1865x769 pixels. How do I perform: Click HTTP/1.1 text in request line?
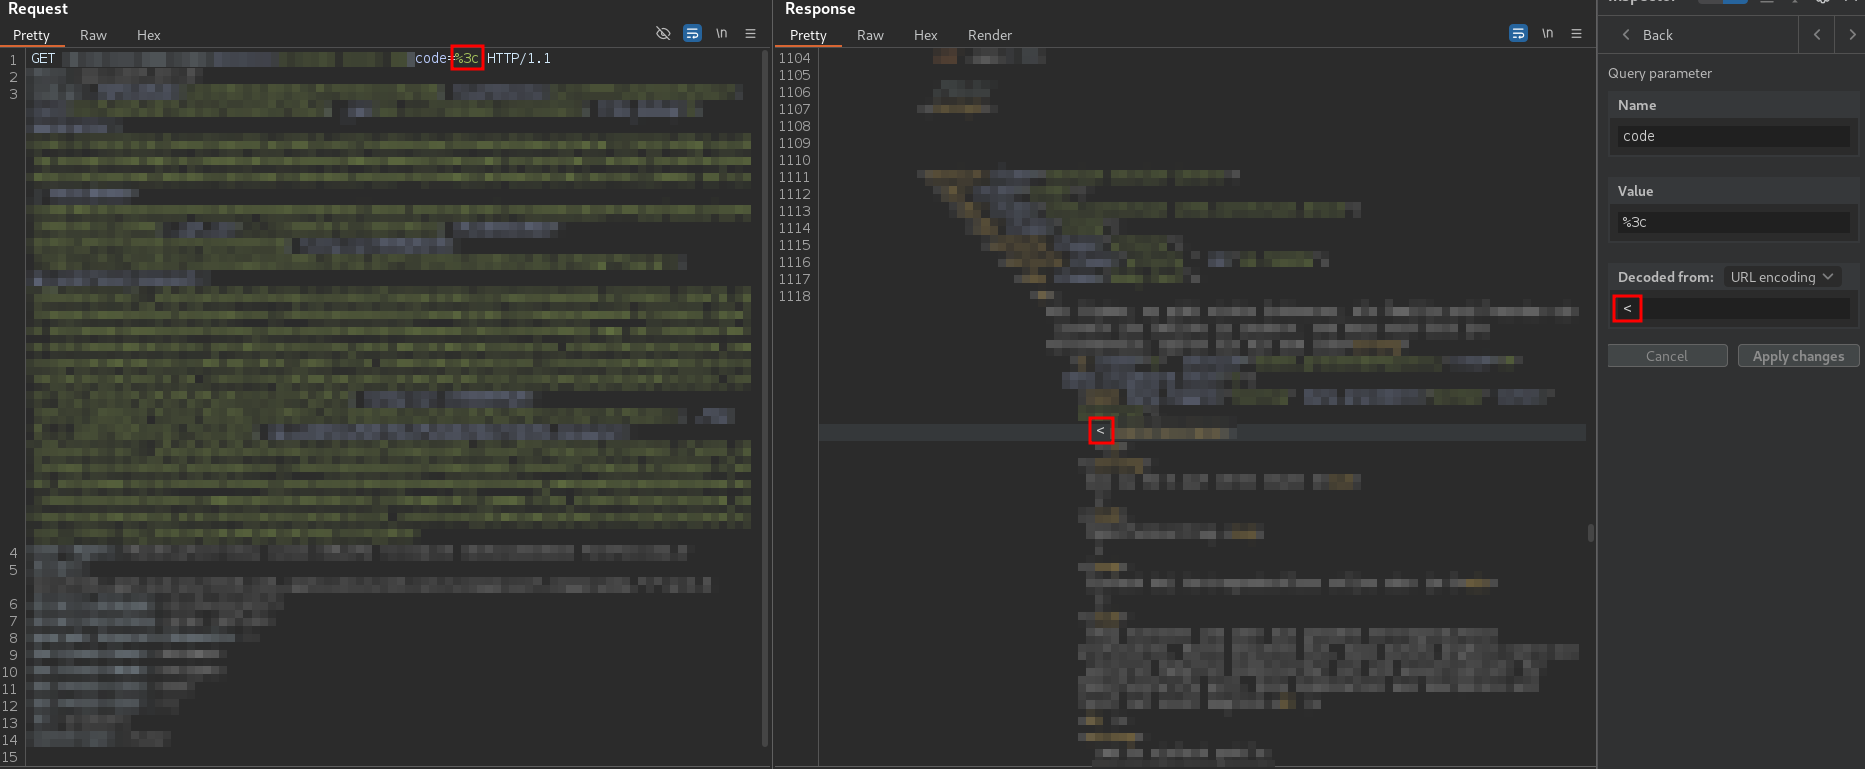point(519,58)
